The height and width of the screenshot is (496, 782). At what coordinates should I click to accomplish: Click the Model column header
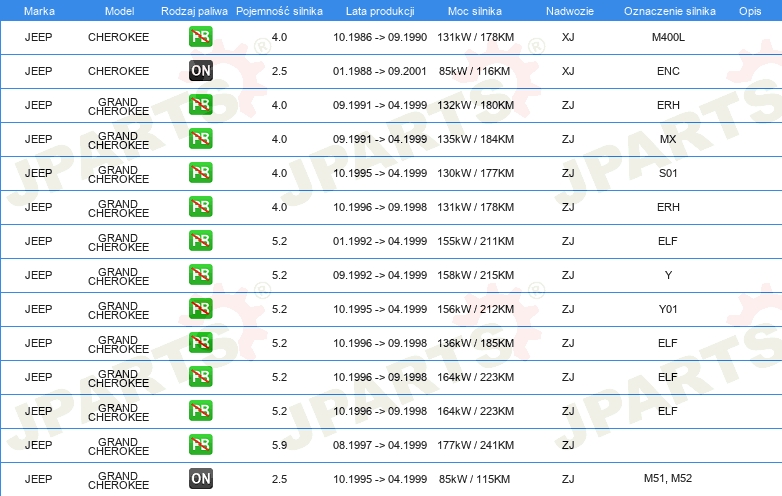coord(119,11)
